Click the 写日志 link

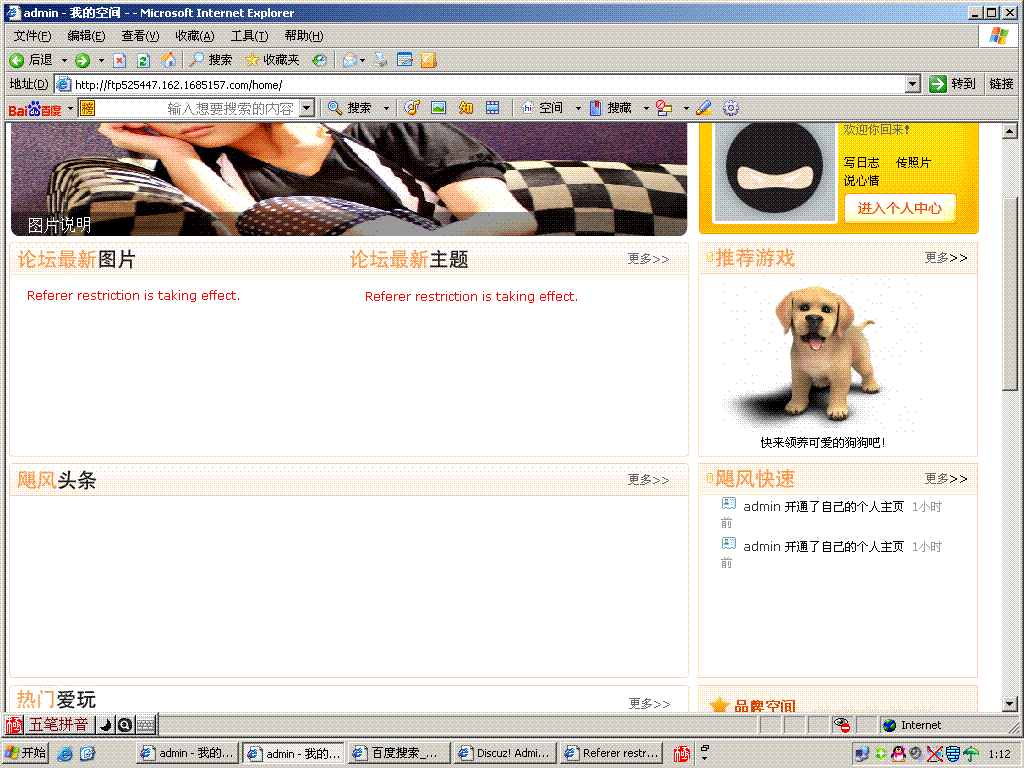point(861,163)
